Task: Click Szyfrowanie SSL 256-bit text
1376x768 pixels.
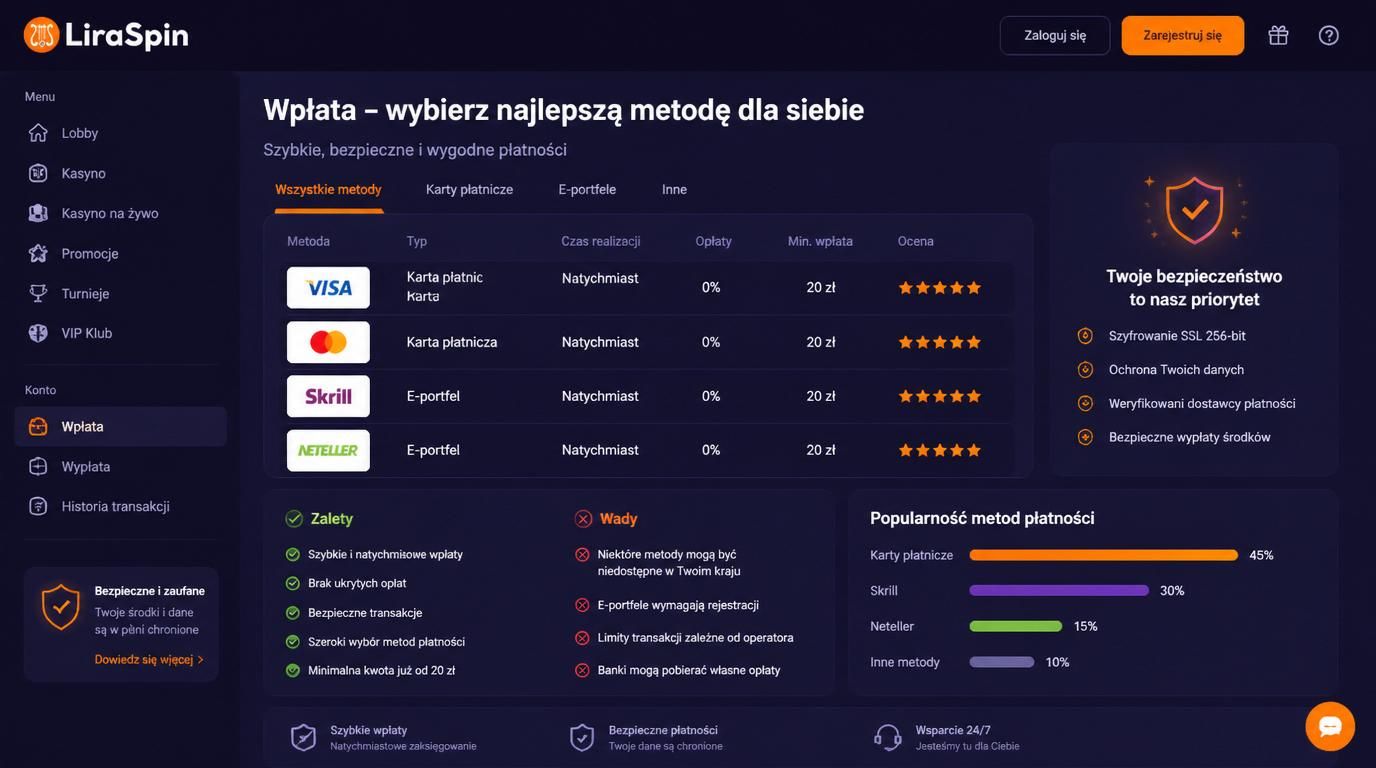Action: click(x=1177, y=336)
